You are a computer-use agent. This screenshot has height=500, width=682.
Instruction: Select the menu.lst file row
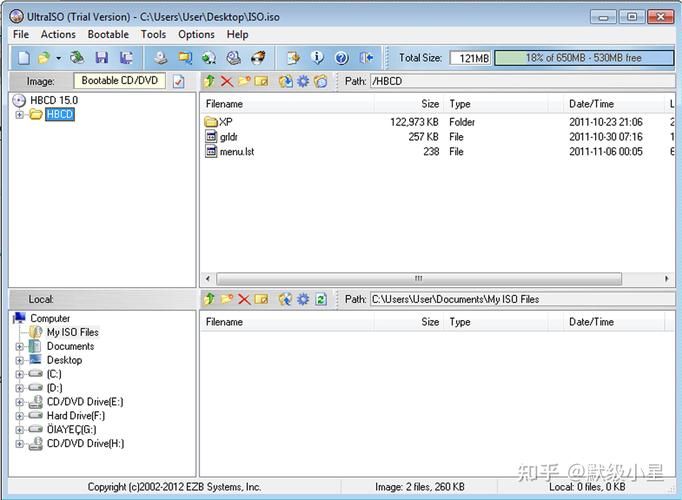coord(438,151)
